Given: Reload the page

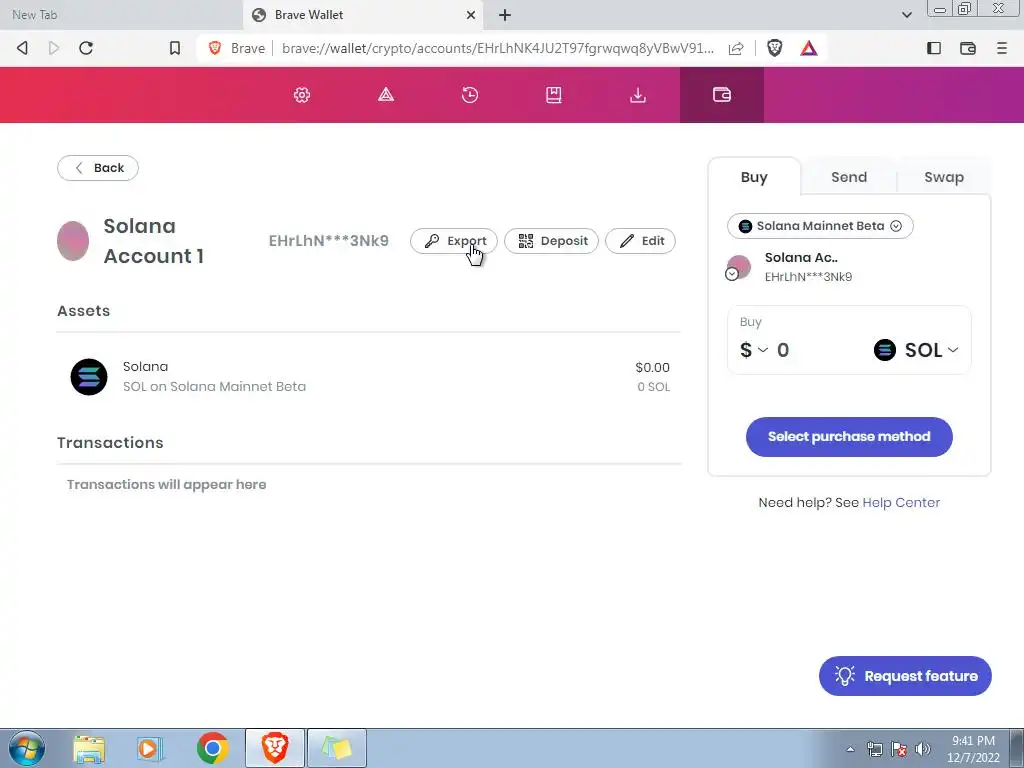Looking at the screenshot, I should click(x=86, y=48).
